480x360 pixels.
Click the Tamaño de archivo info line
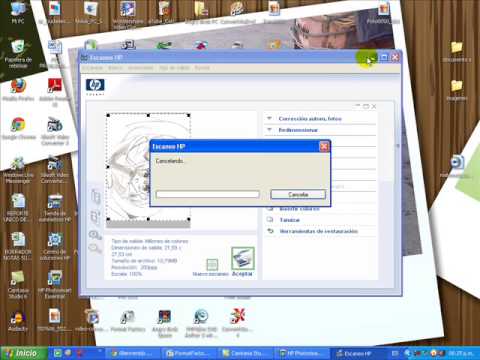(x=144, y=261)
